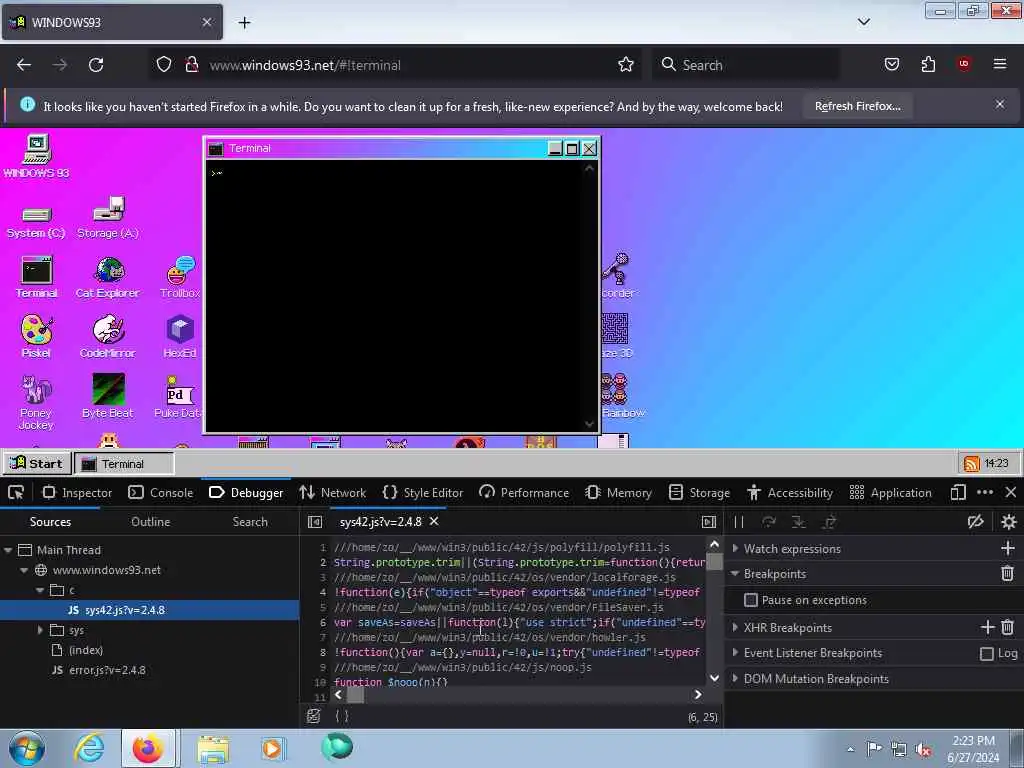Focus the Firefox Search input field
This screenshot has height=768, width=1024.
click(x=746, y=65)
